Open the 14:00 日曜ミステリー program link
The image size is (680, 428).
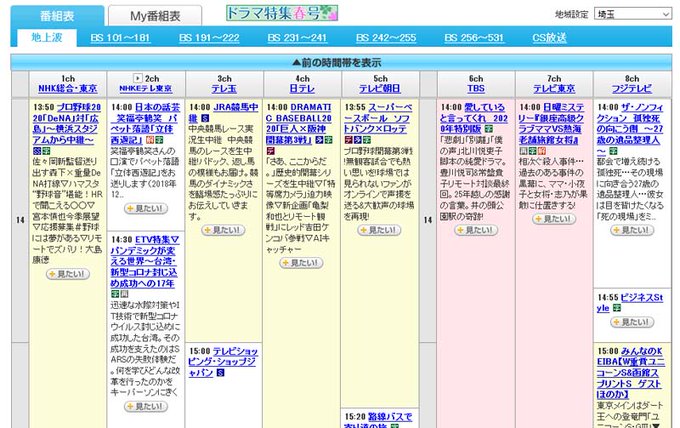551,124
